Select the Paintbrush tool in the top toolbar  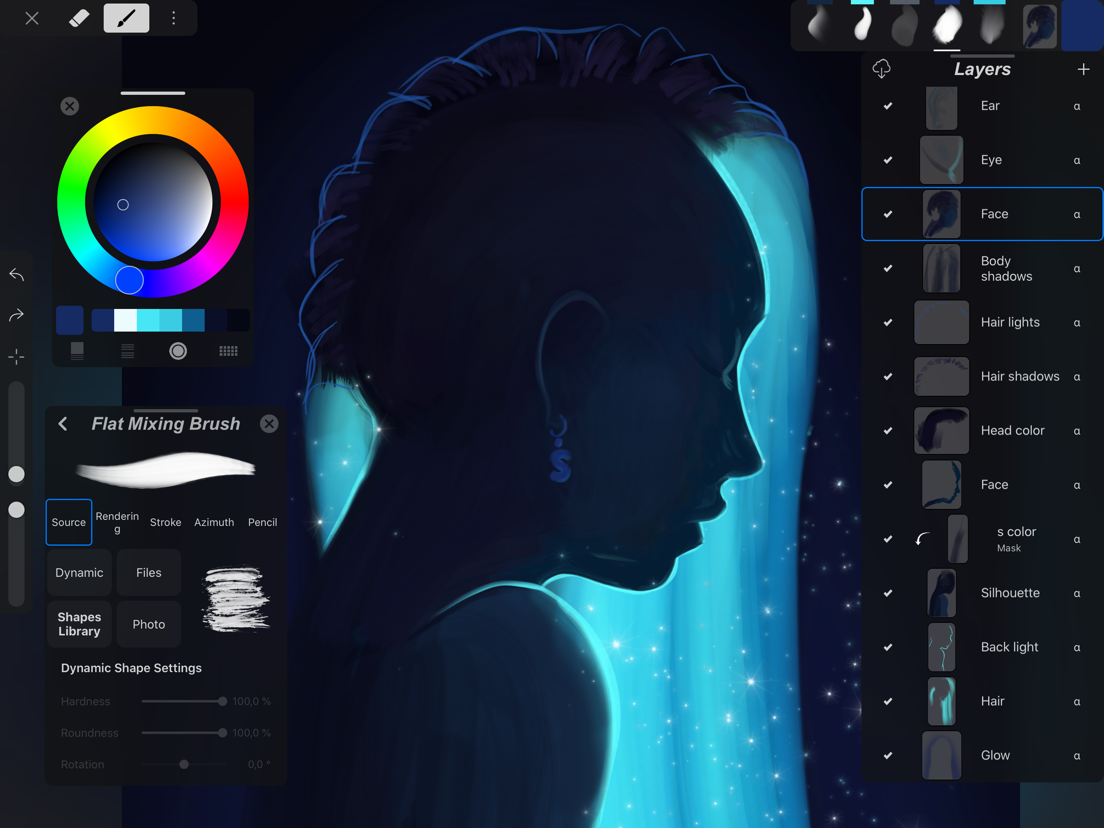click(x=126, y=17)
